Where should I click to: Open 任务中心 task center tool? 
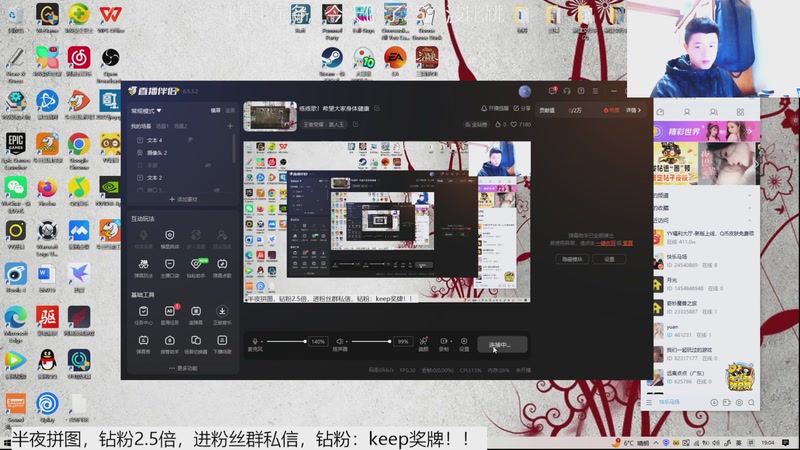(143, 314)
